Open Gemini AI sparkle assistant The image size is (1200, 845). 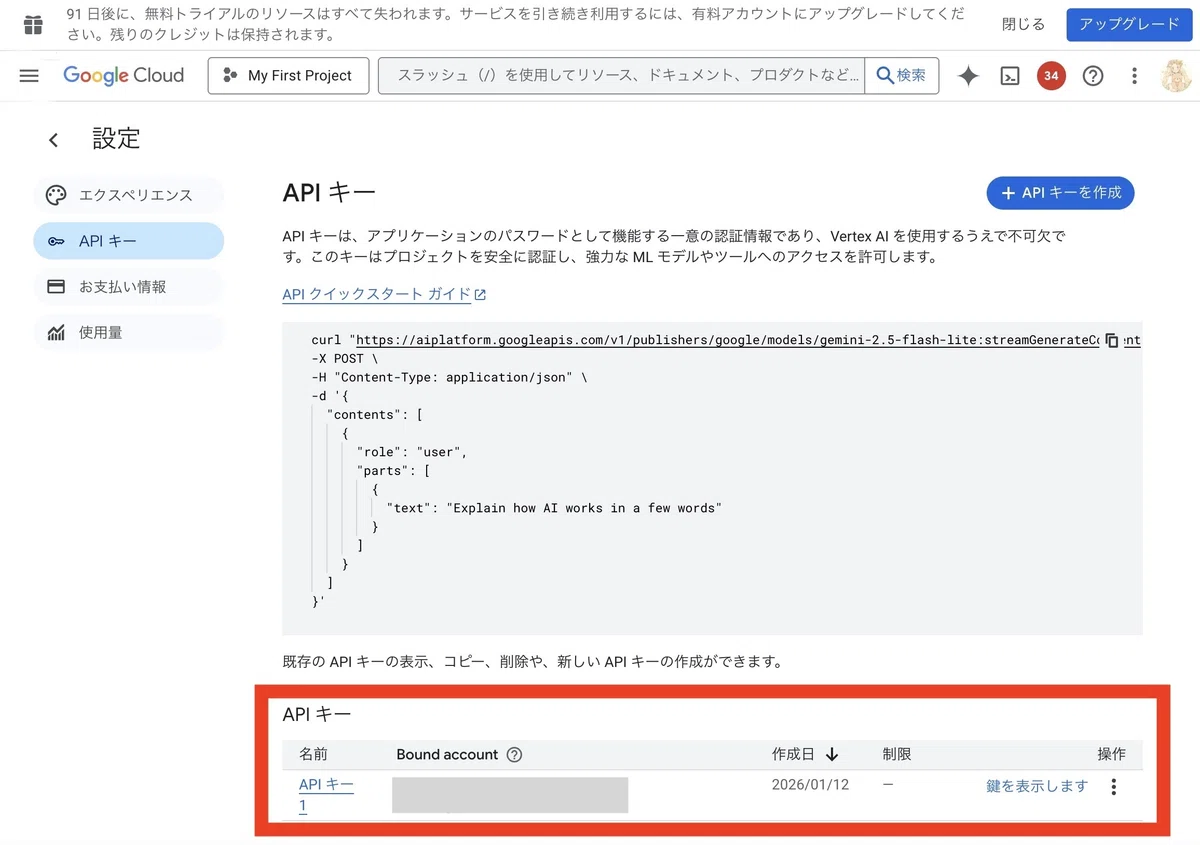[968, 75]
